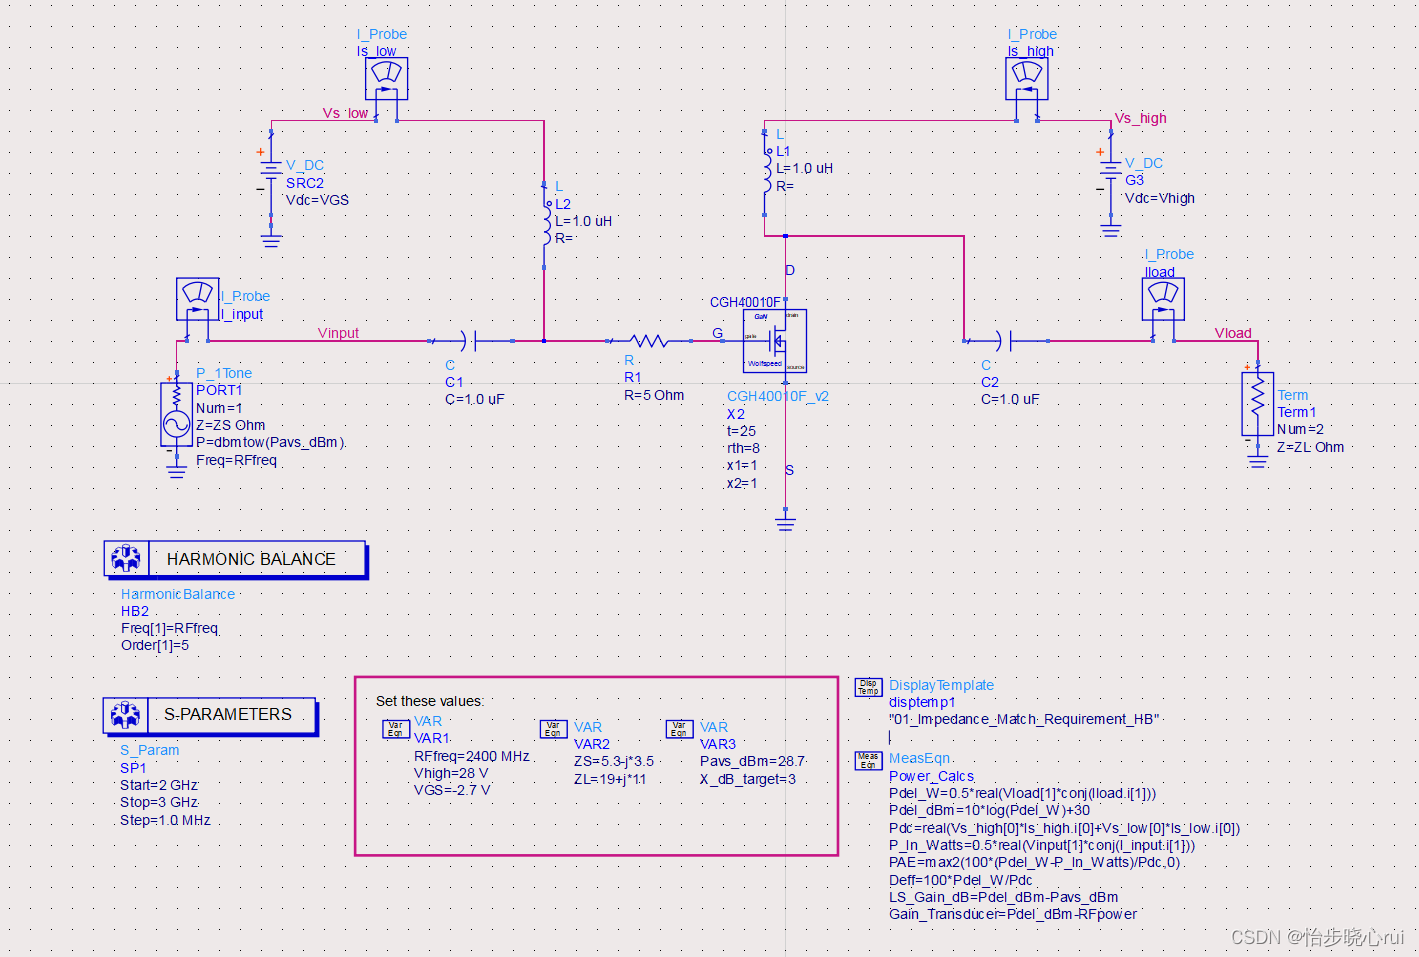Select the Iload current probe symbol
This screenshot has width=1419, height=957.
click(x=1163, y=298)
